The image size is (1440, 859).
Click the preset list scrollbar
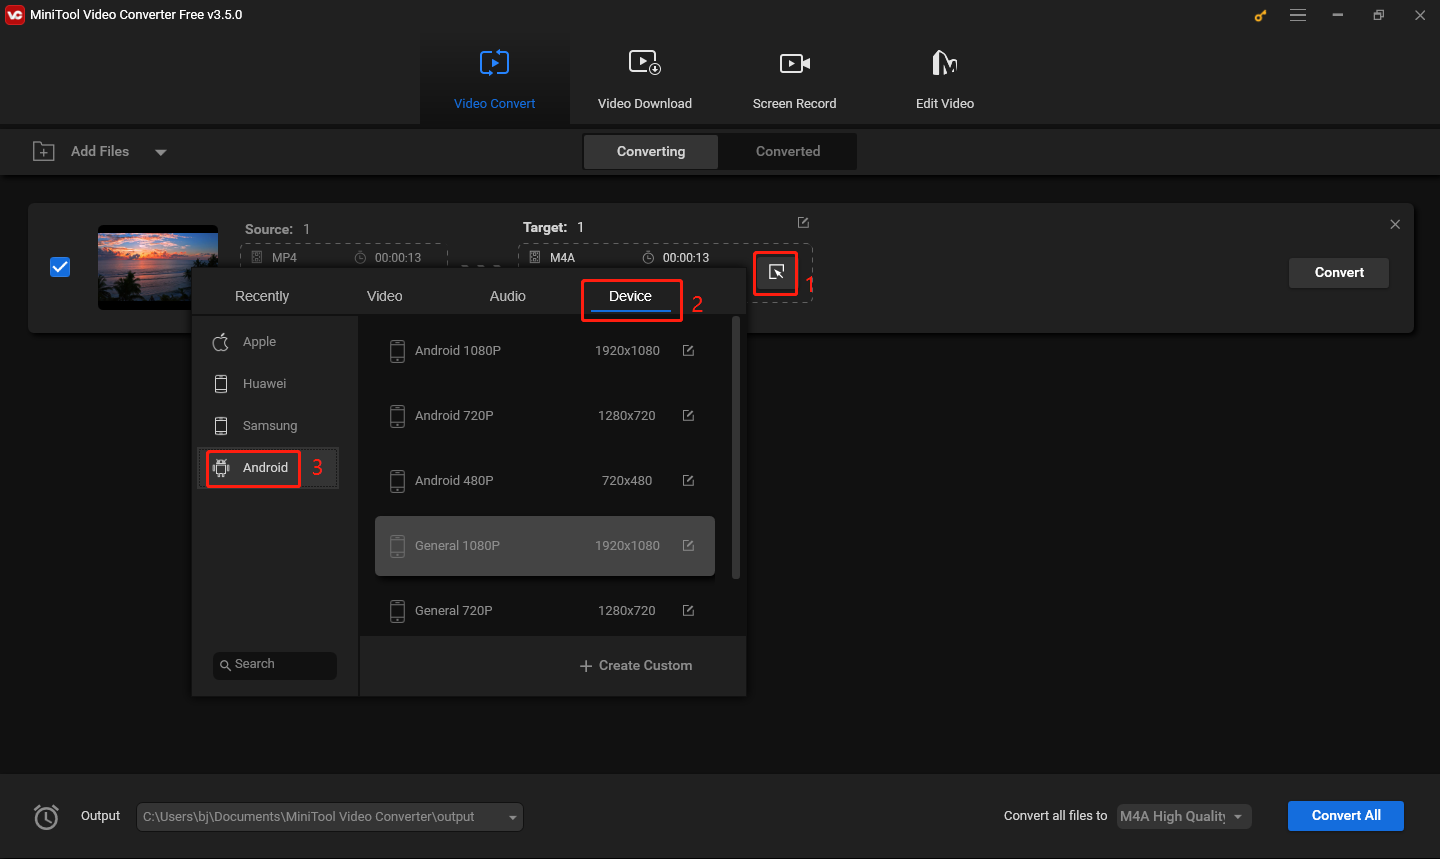737,448
